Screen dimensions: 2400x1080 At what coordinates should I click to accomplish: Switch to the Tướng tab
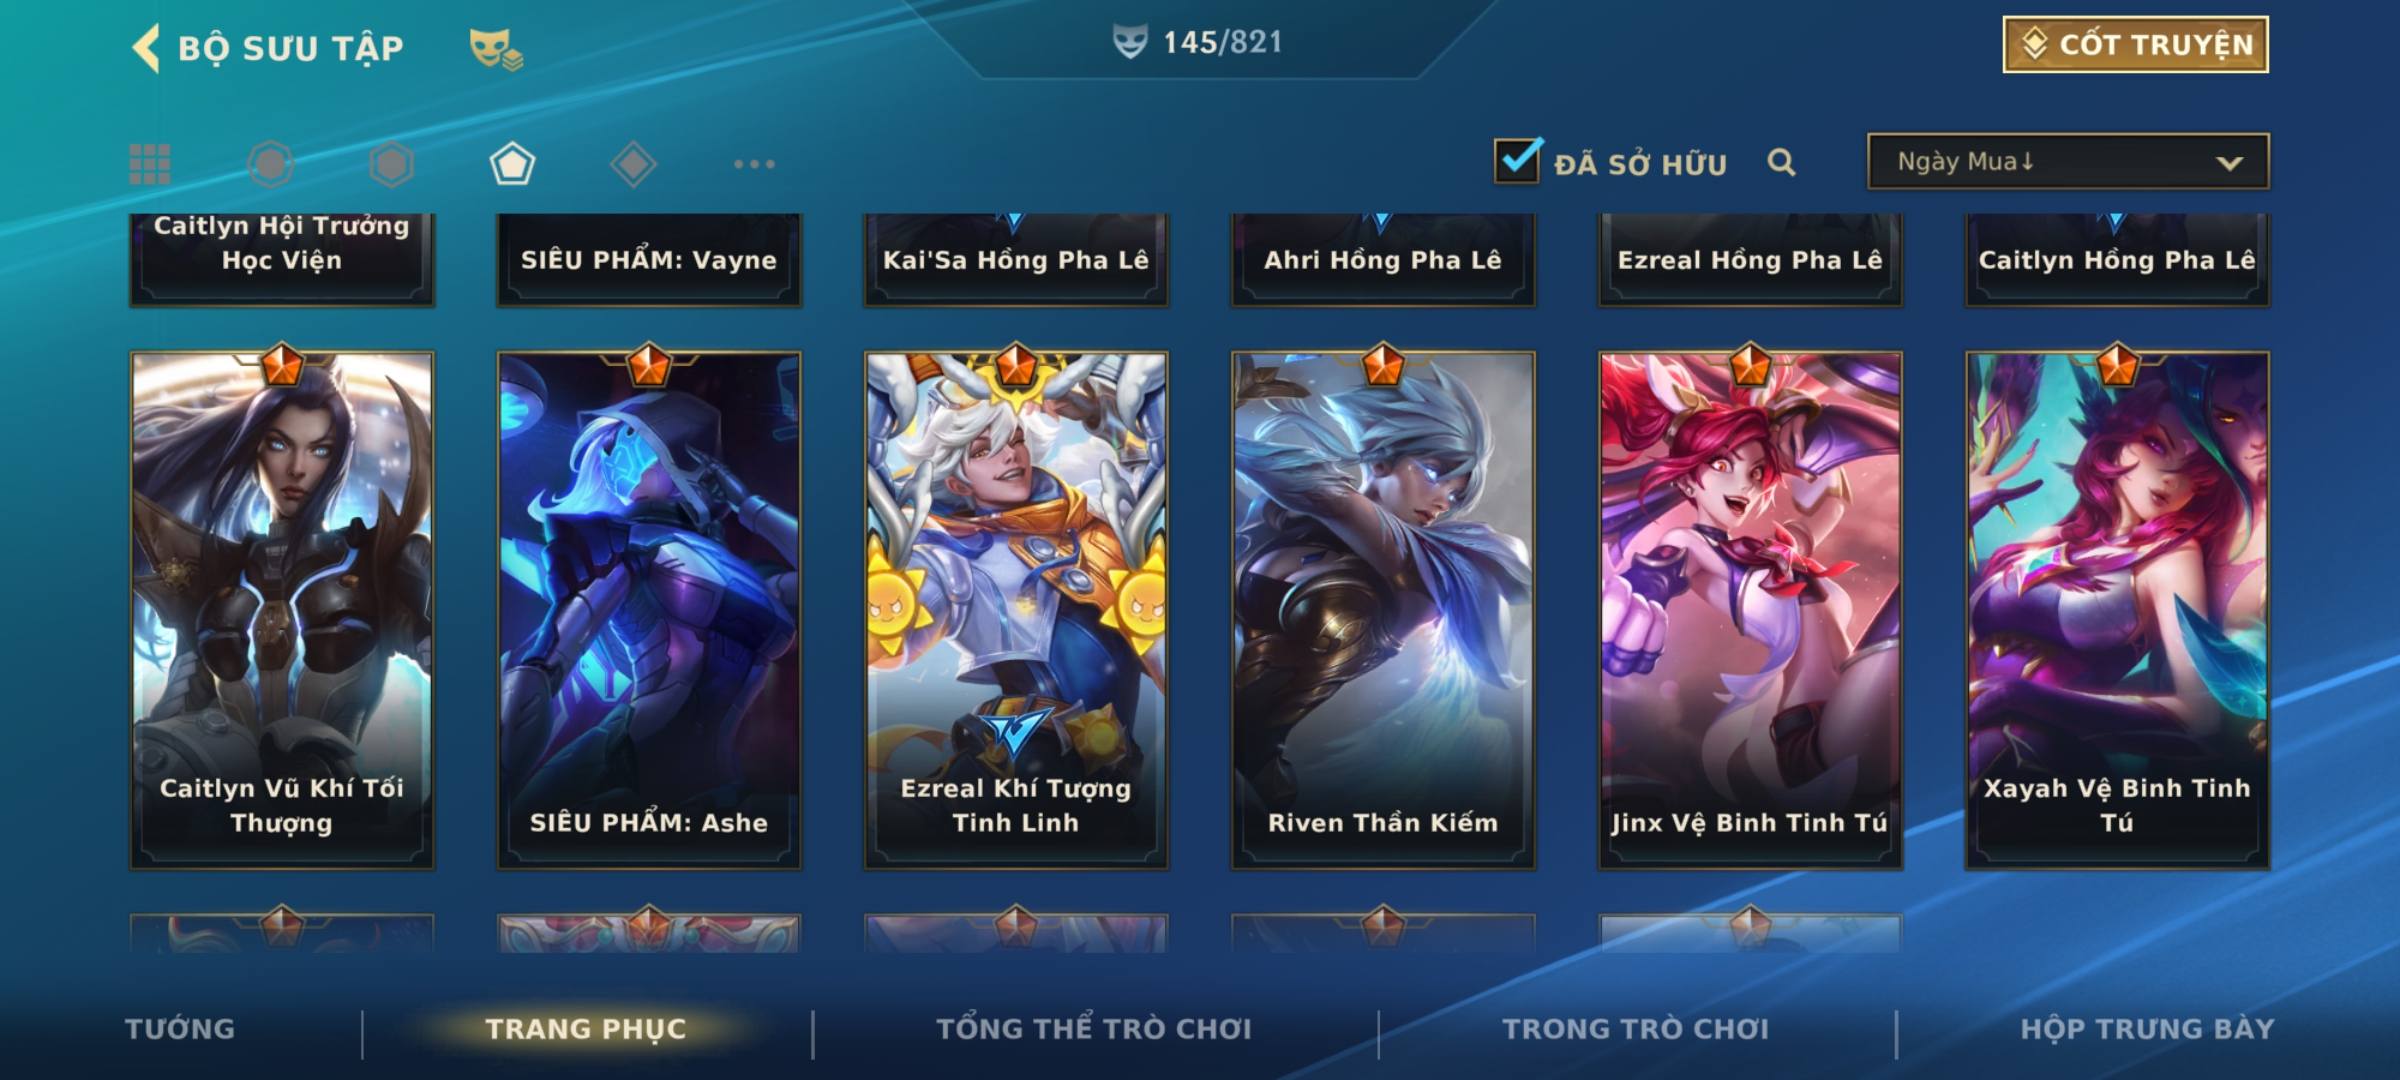point(180,1029)
